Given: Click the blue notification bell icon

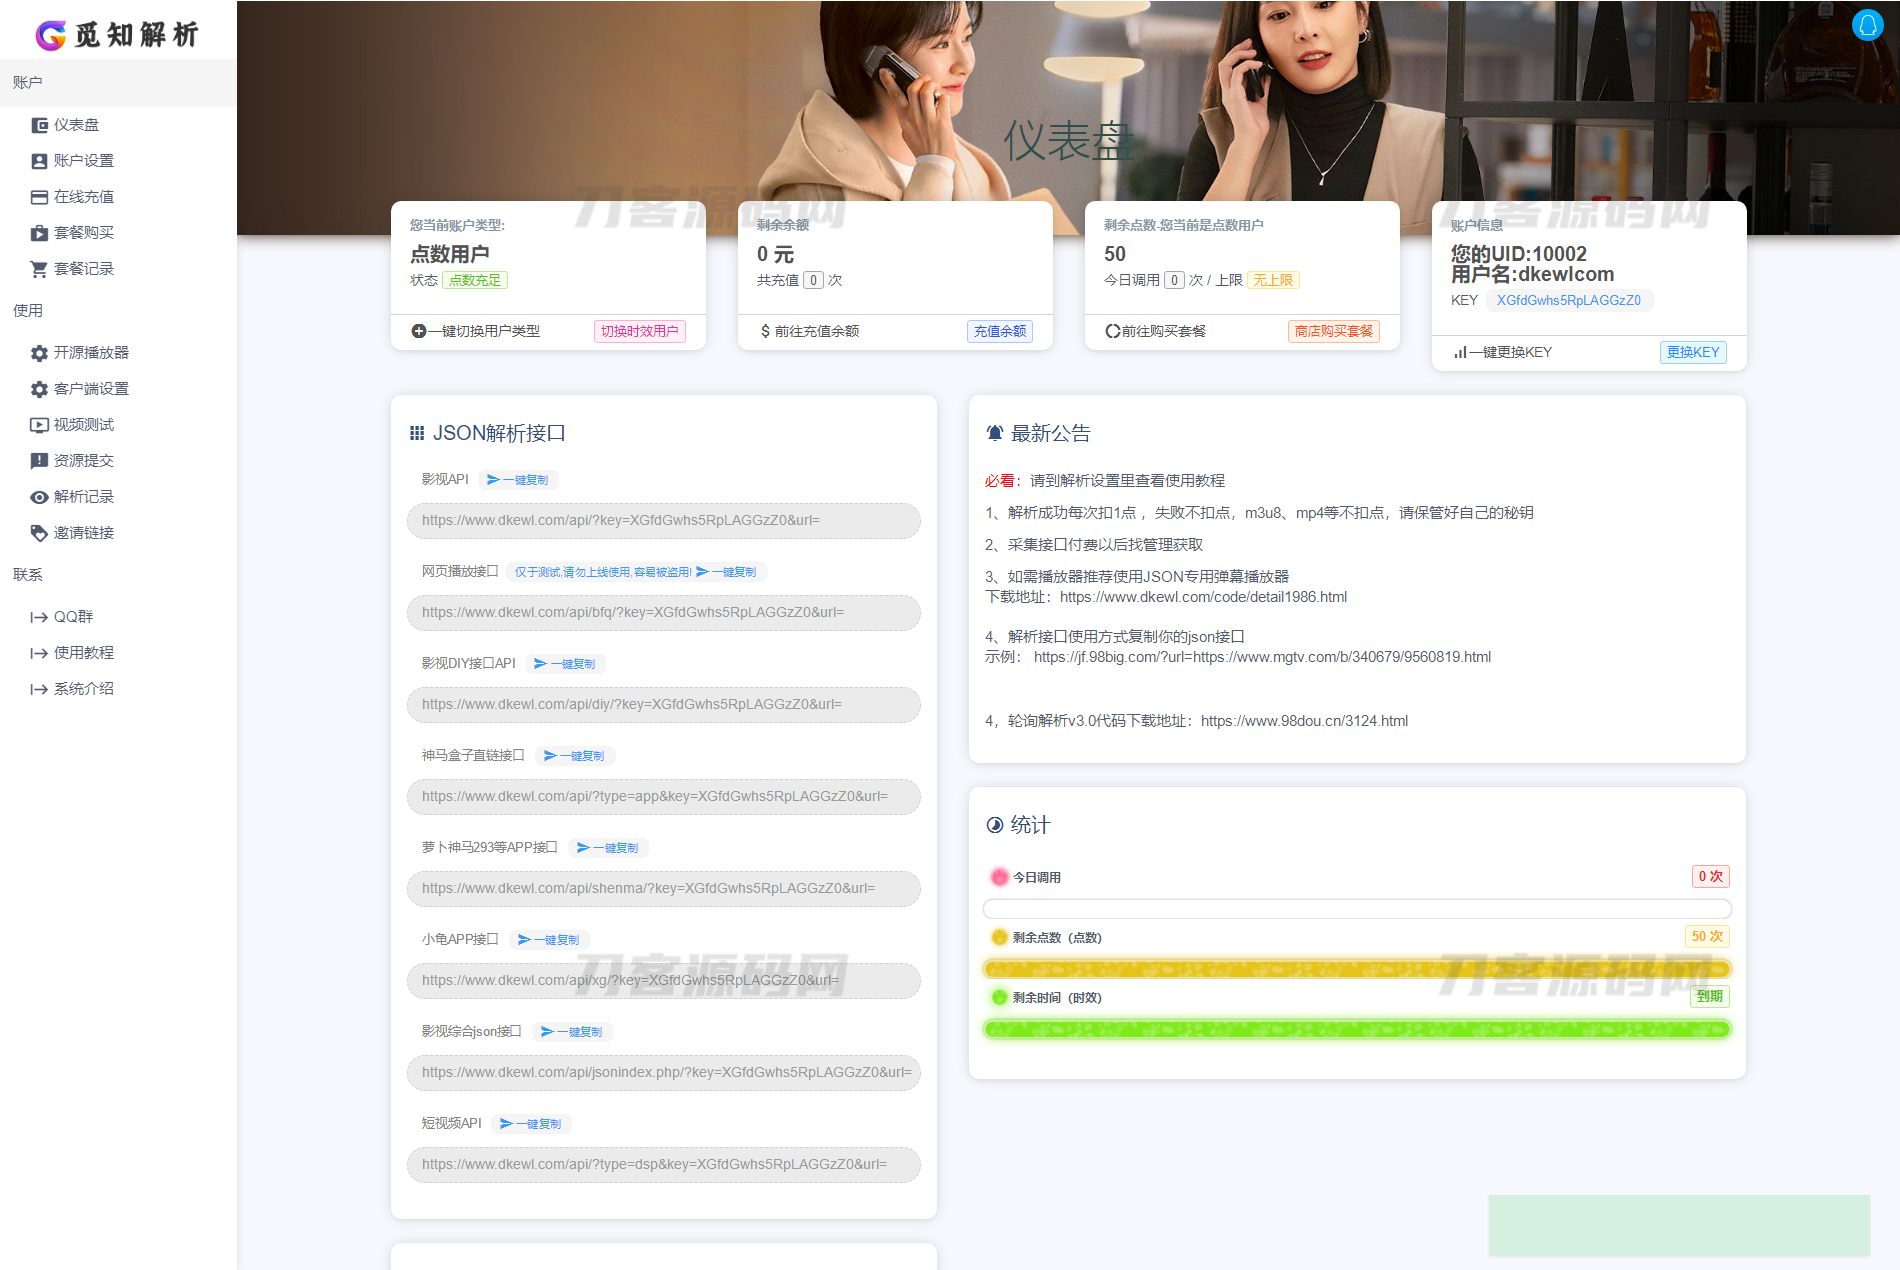Looking at the screenshot, I should point(1867,25).
